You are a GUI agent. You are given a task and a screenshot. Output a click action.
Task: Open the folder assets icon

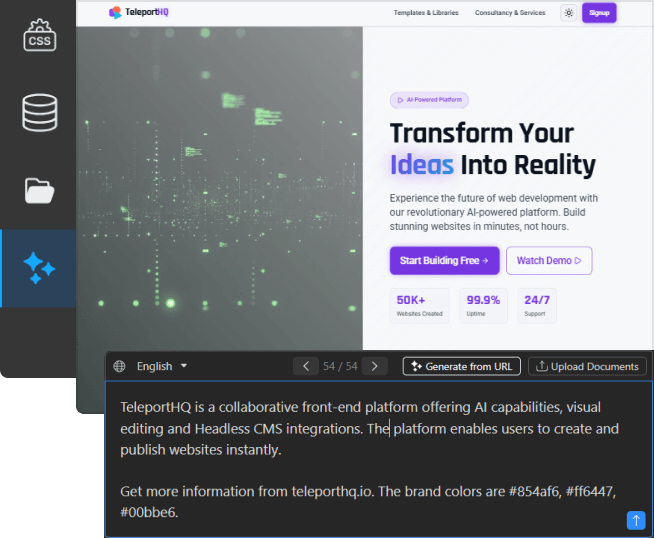pyautogui.click(x=39, y=190)
